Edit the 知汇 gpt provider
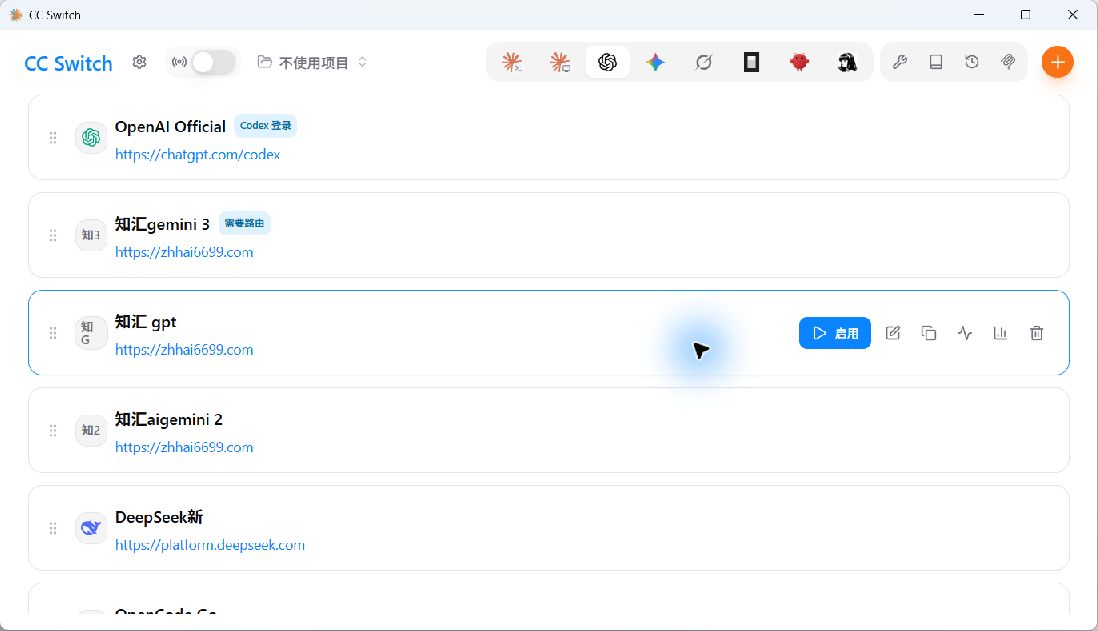1098x631 pixels. tap(893, 333)
